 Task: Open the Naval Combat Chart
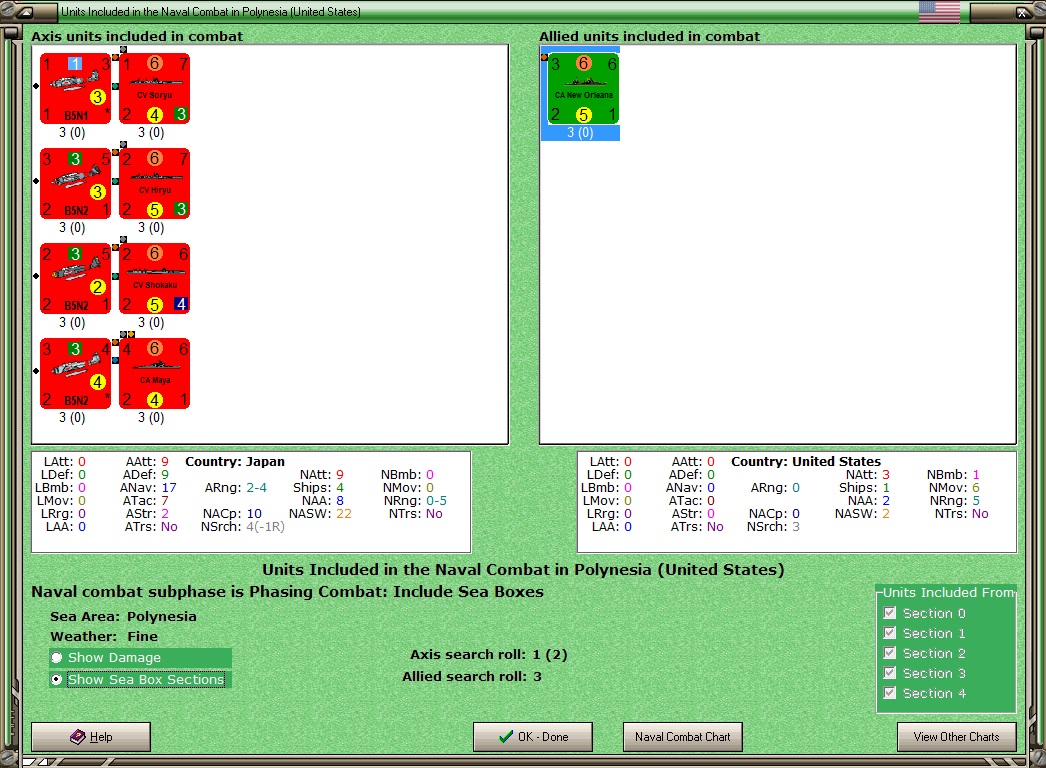682,737
